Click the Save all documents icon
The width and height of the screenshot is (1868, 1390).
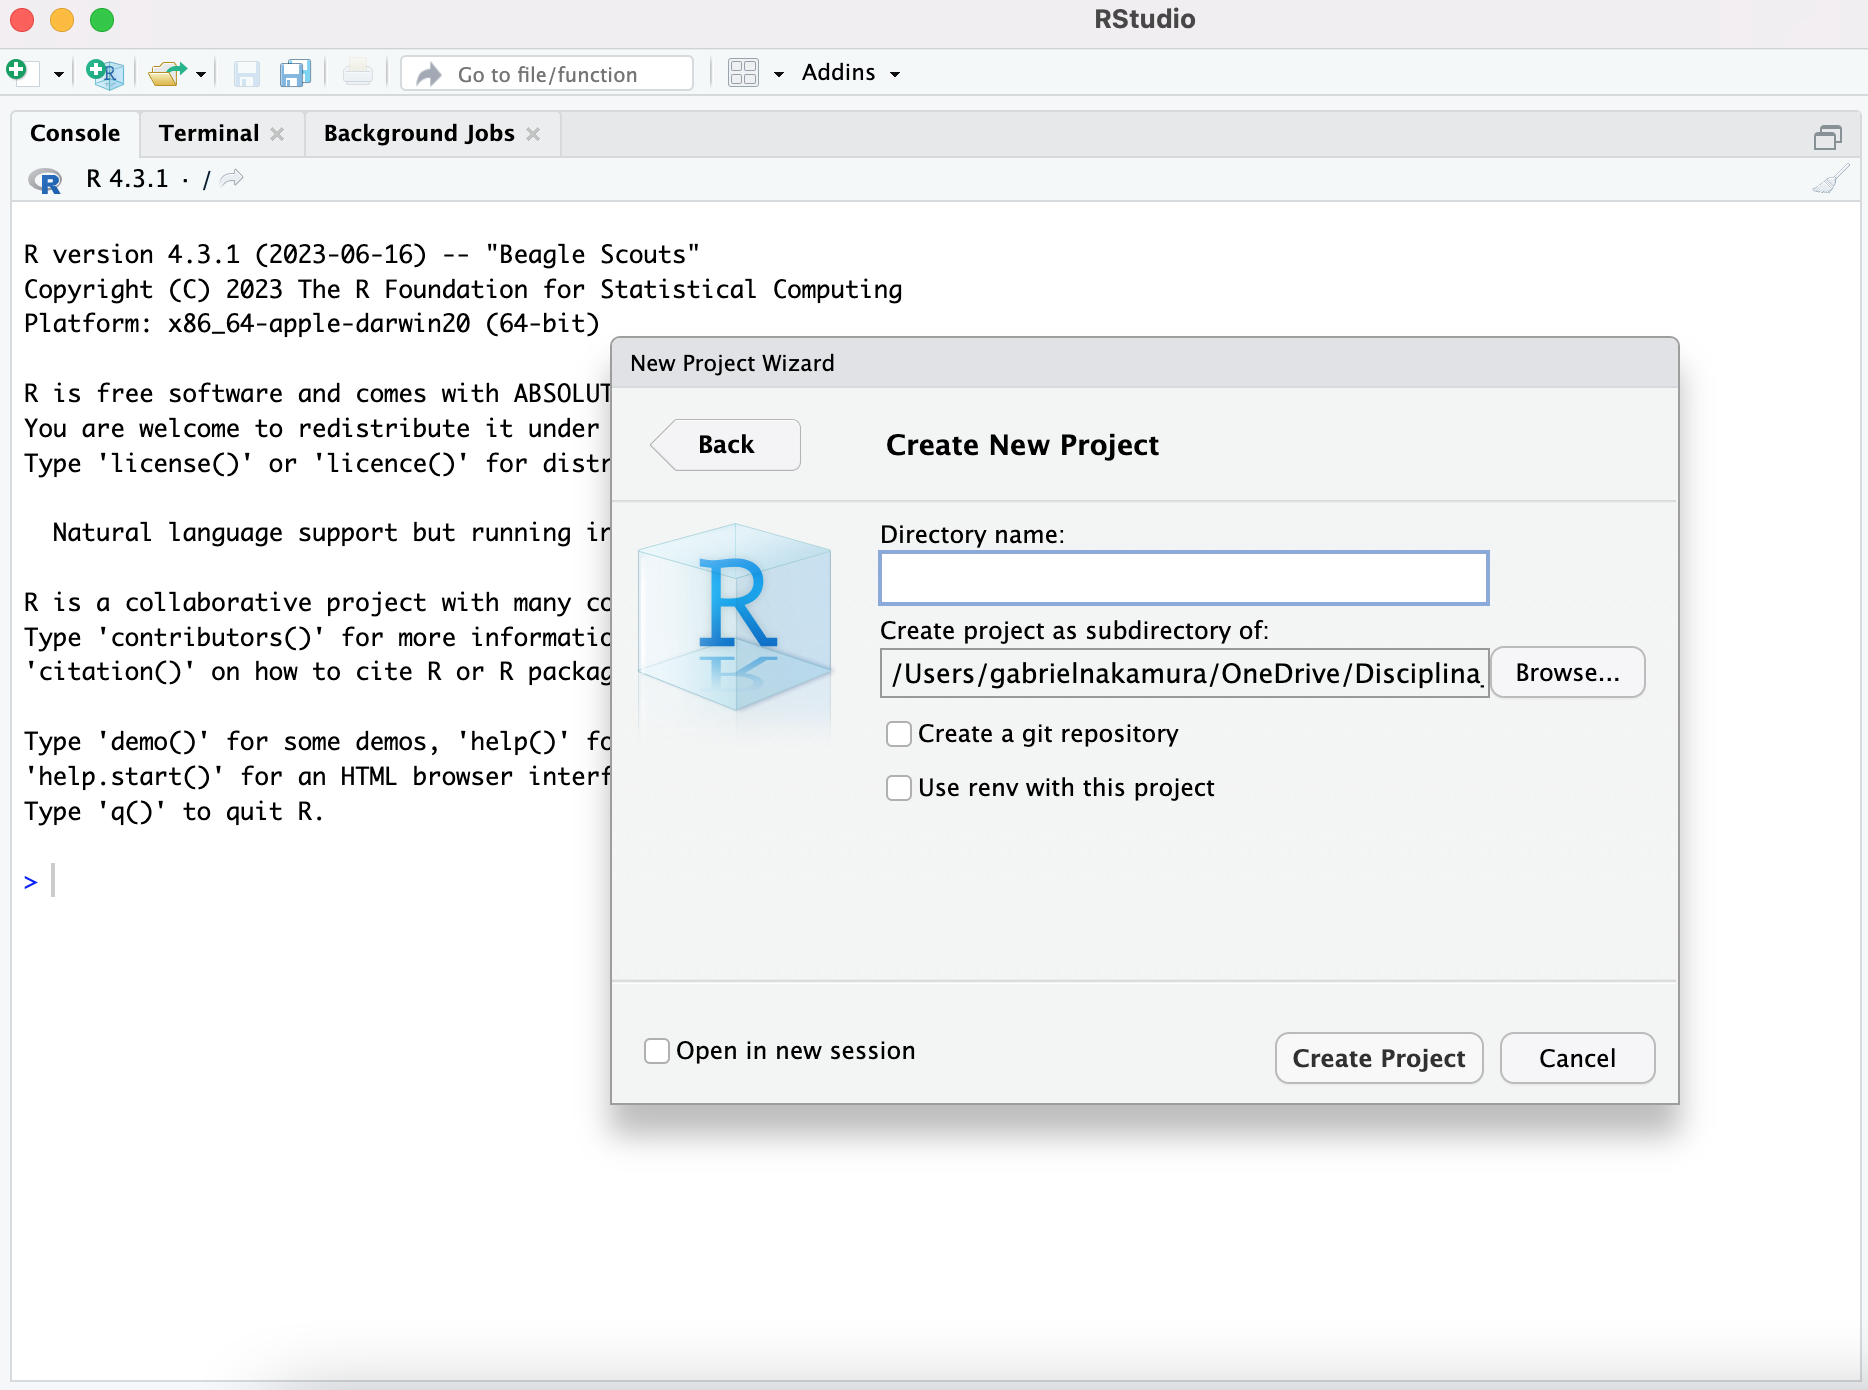click(295, 74)
